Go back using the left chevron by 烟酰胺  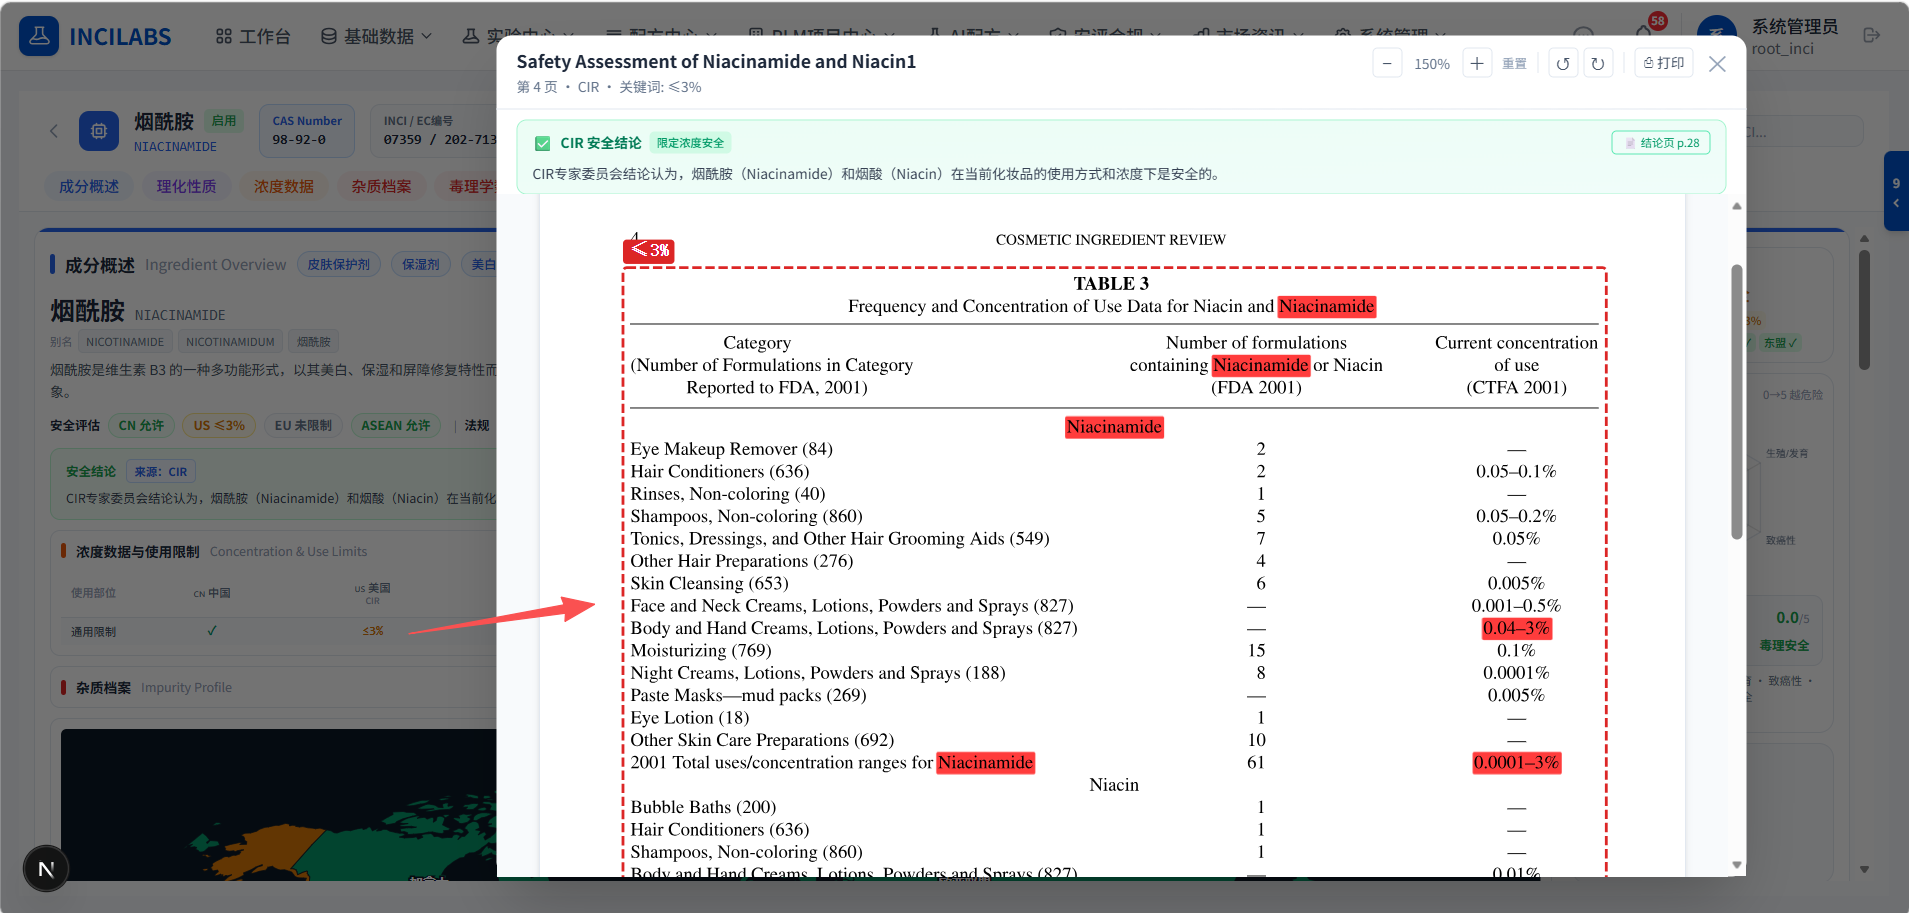[54, 131]
